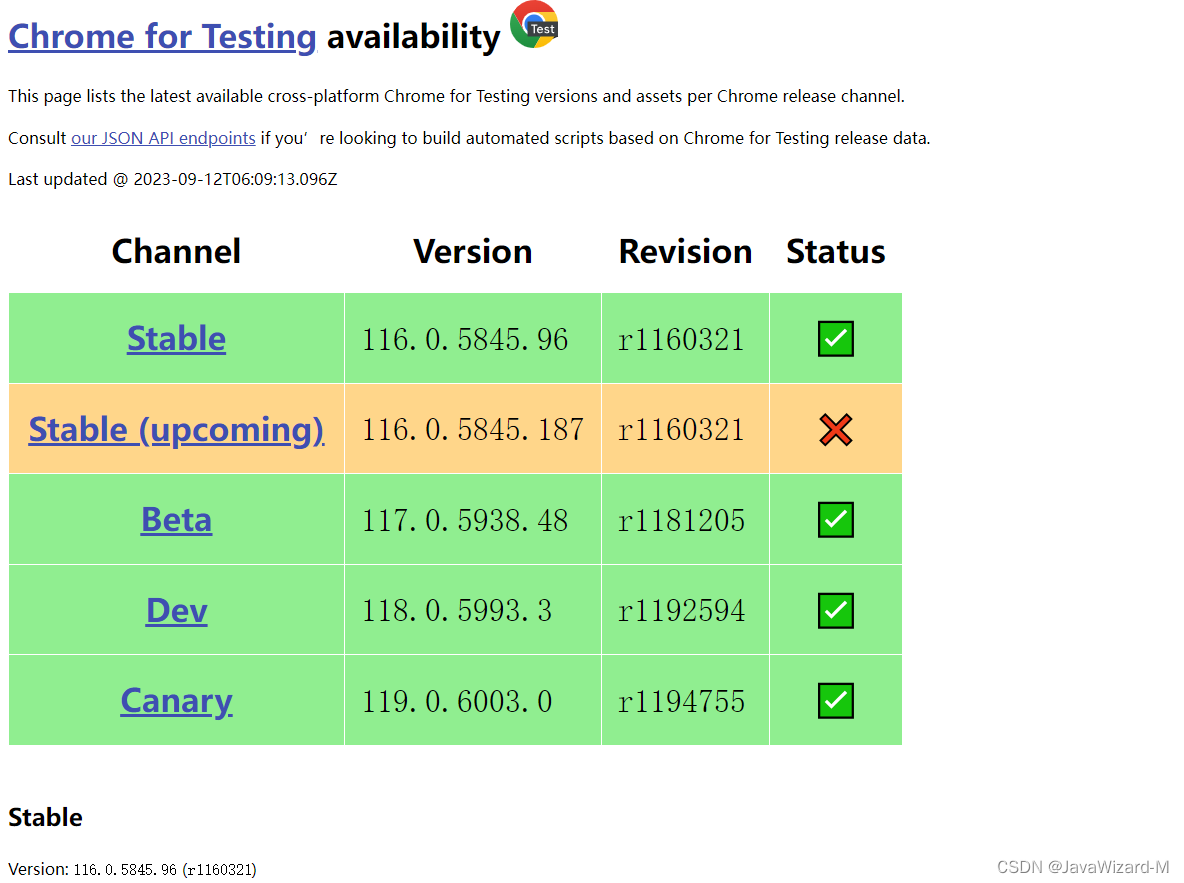Select version text 116.0.5845.96 in table
The image size is (1184, 883).
click(x=465, y=340)
